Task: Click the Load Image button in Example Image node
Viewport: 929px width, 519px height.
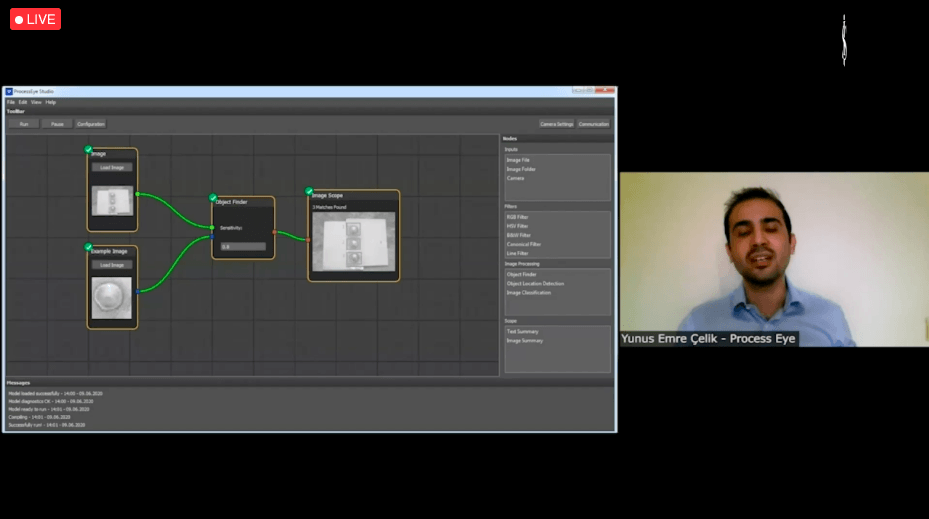Action: 112,265
